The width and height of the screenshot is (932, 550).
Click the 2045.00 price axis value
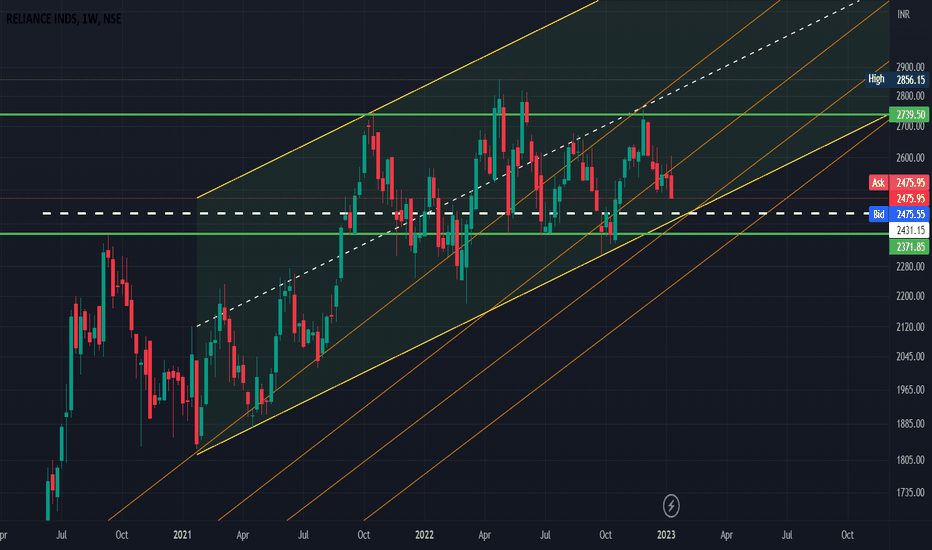click(x=910, y=356)
